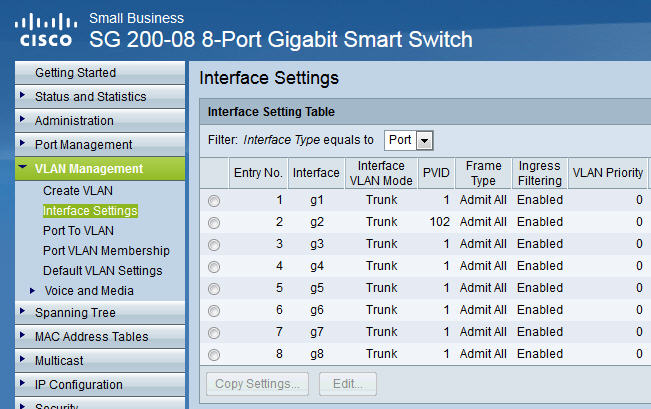
Task: Expand the Spanning Tree arrow
Action: click(x=22, y=311)
